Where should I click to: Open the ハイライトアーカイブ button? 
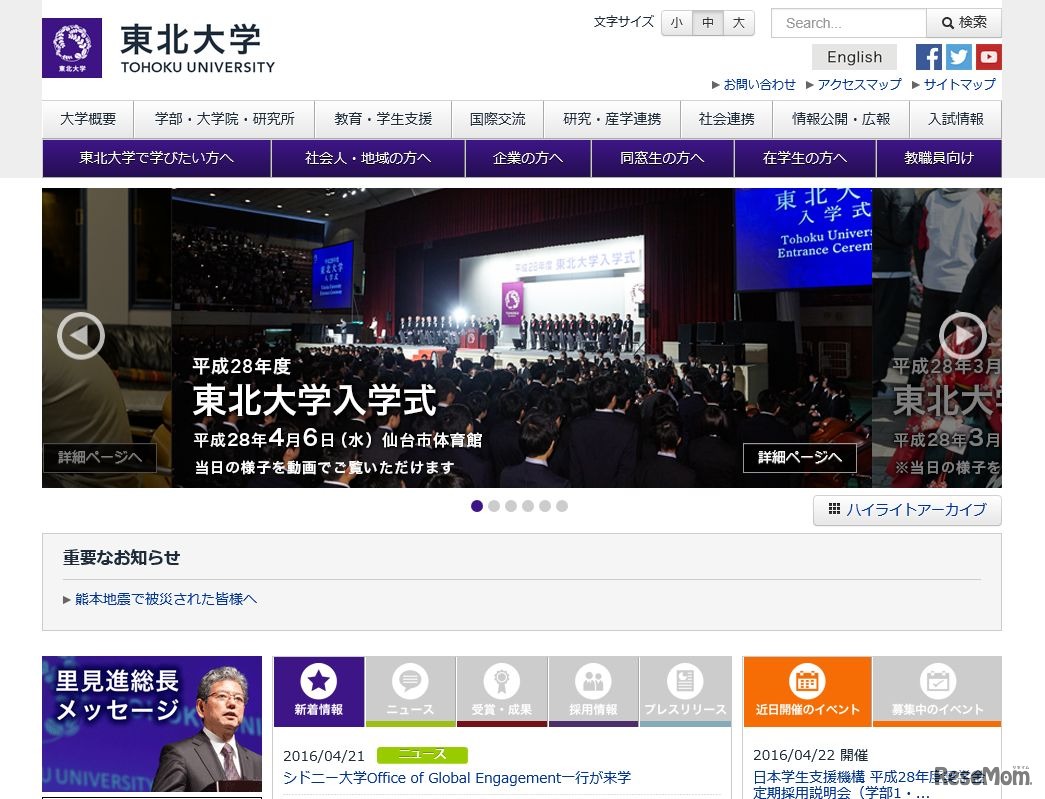pos(907,510)
